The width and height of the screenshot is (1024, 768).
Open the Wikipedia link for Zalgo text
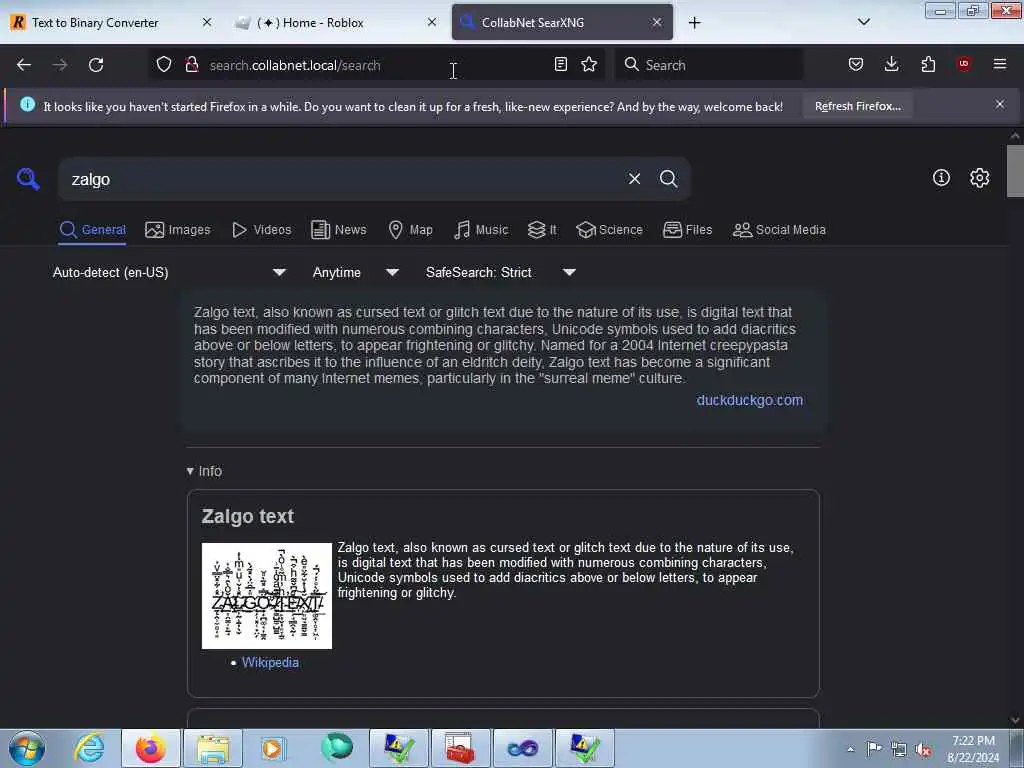[270, 662]
